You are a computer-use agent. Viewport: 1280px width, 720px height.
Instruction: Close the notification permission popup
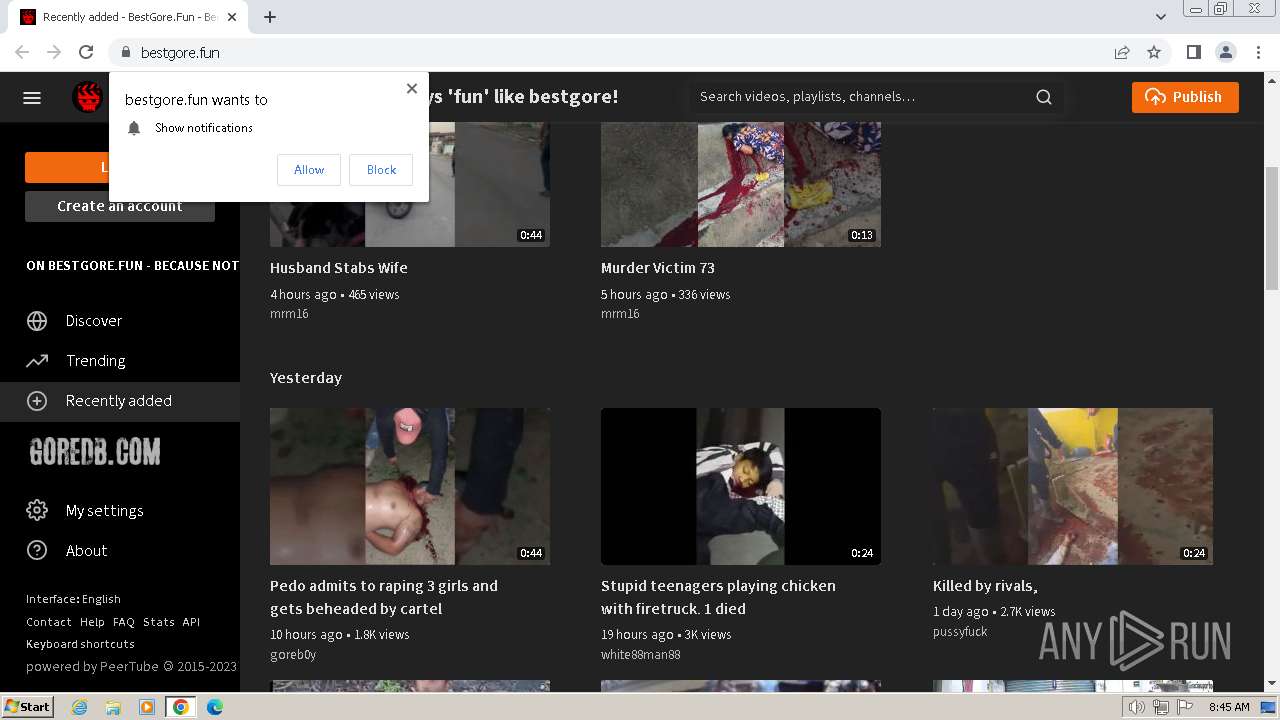412,88
